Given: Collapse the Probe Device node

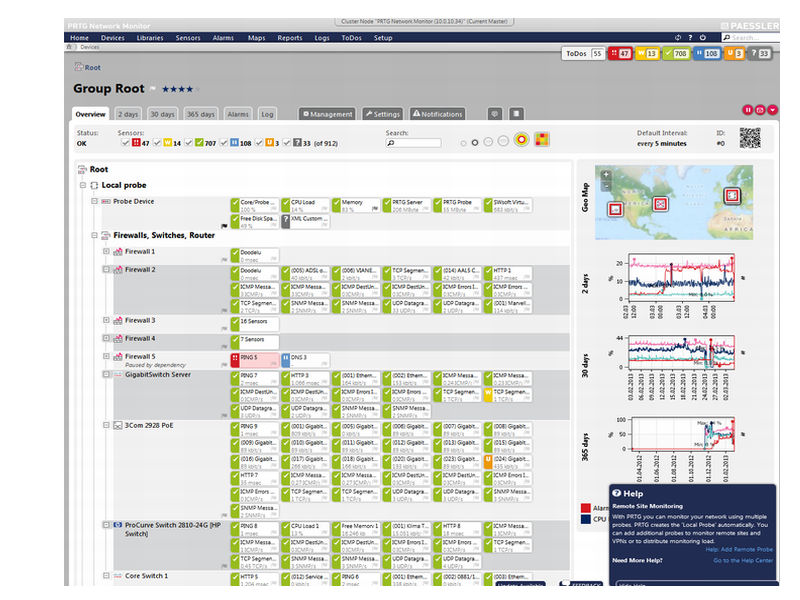Looking at the screenshot, I should coord(94,201).
